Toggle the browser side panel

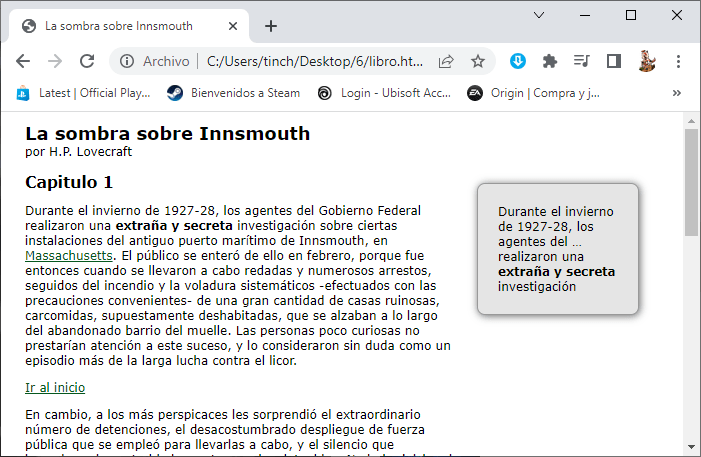pyautogui.click(x=614, y=61)
